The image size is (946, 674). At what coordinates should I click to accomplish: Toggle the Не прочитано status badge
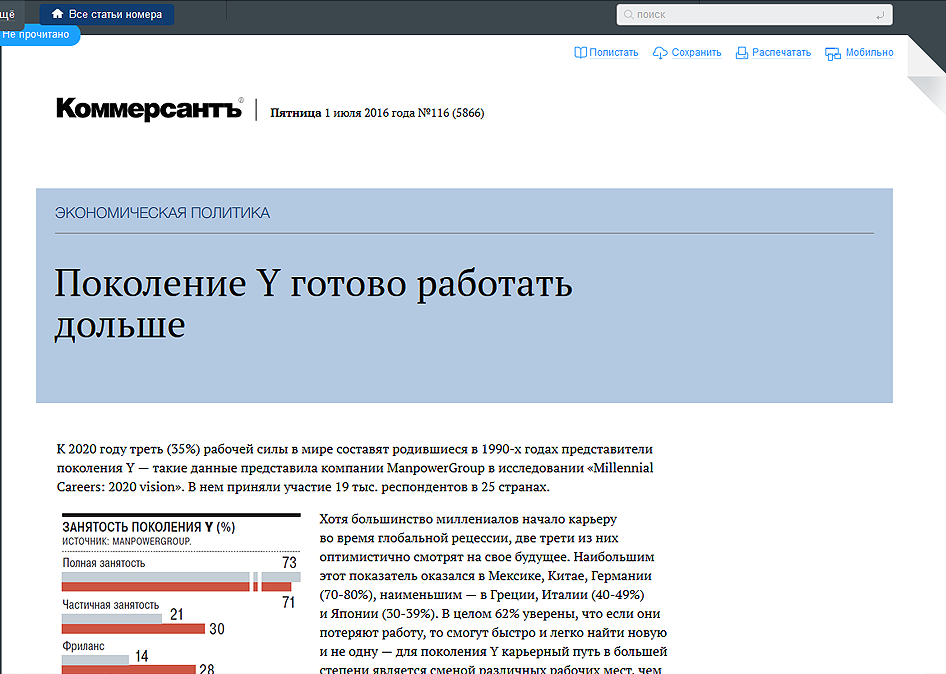36,34
